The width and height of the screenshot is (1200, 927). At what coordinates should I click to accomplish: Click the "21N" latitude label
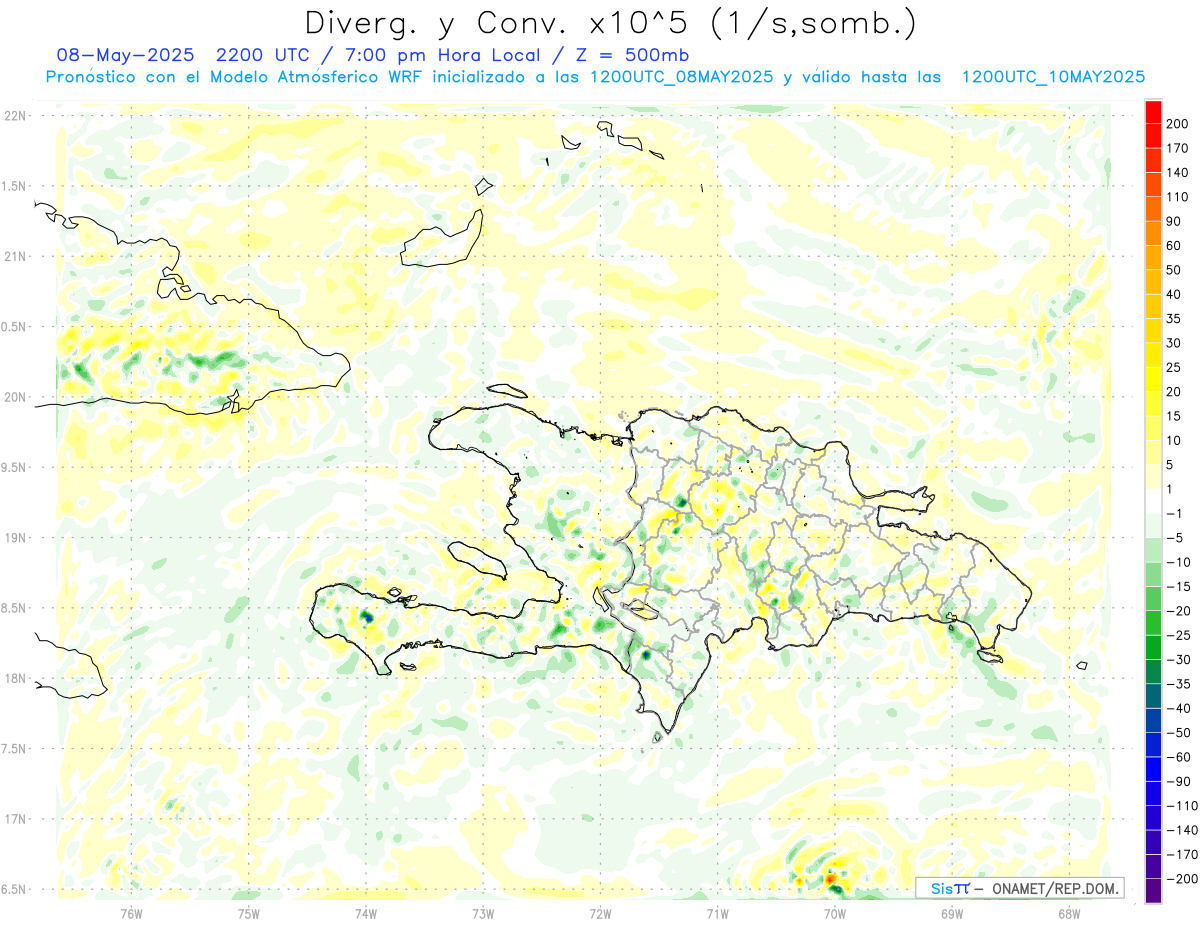point(14,256)
